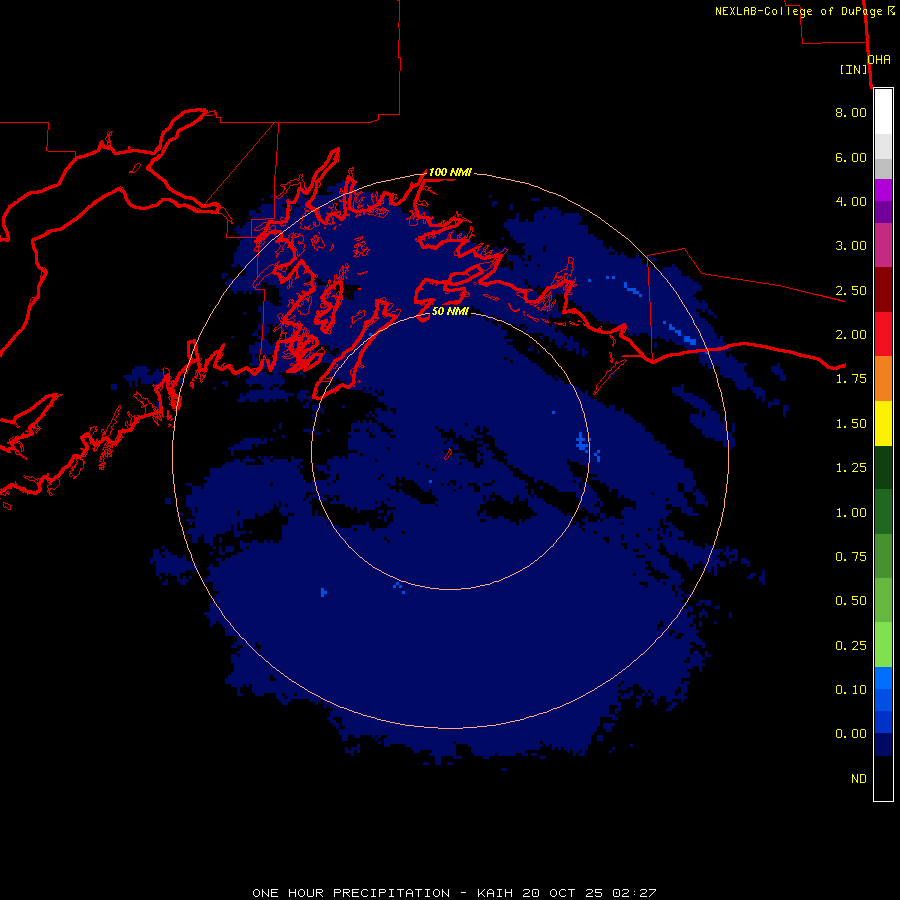Click the 2.50 legend value

[x=851, y=290]
